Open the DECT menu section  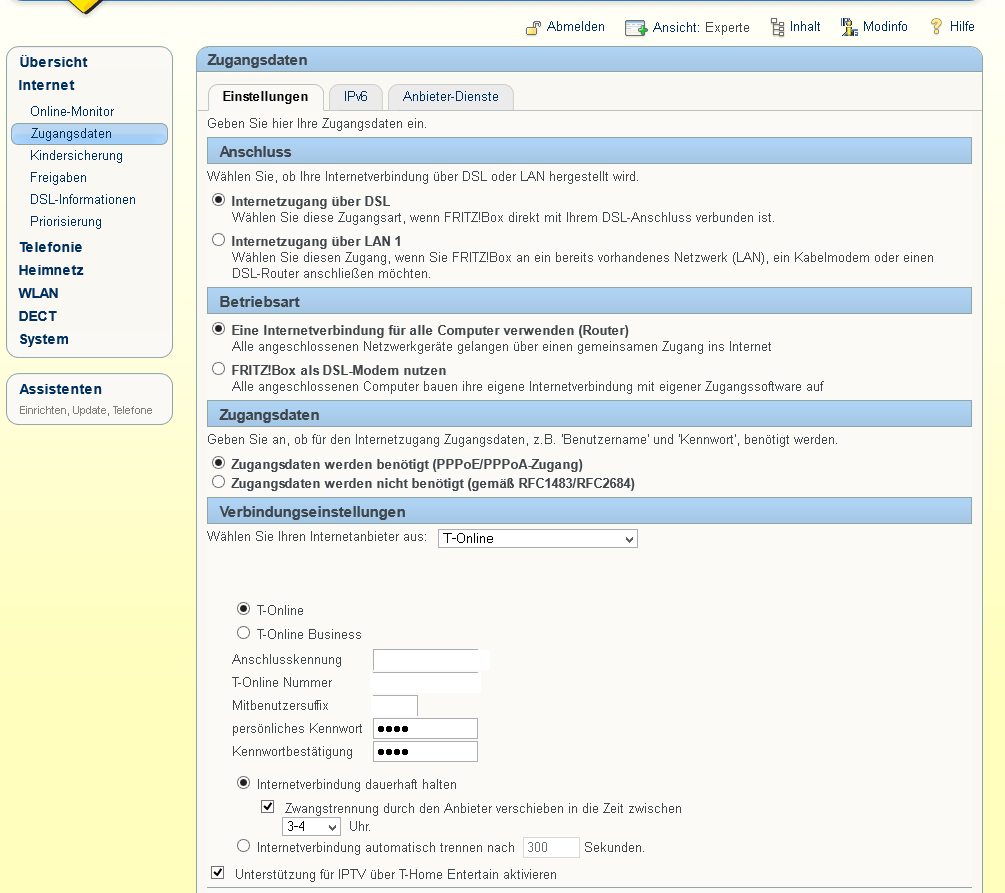click(38, 317)
